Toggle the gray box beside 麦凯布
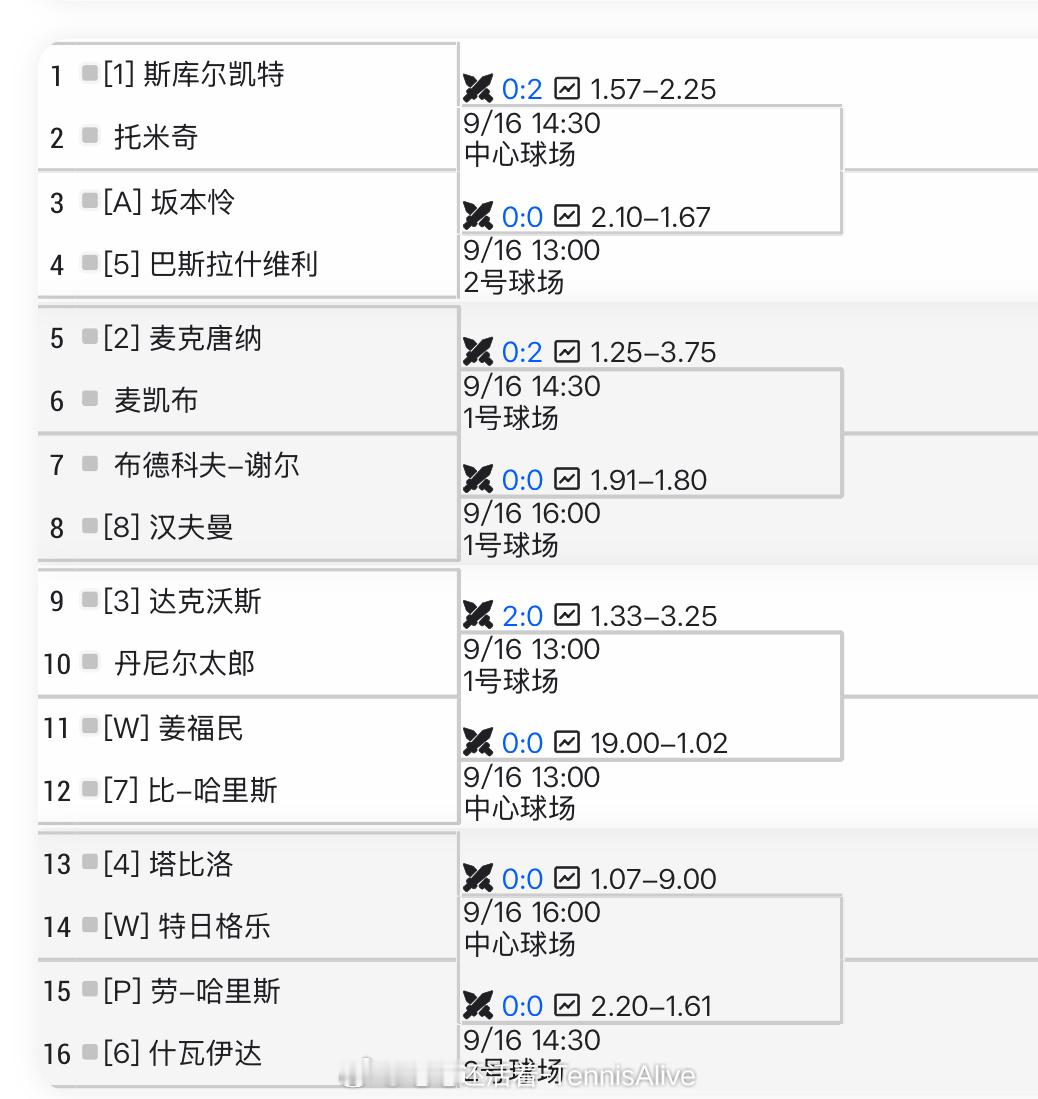Screen dimensions: 1038x1099 [90, 399]
